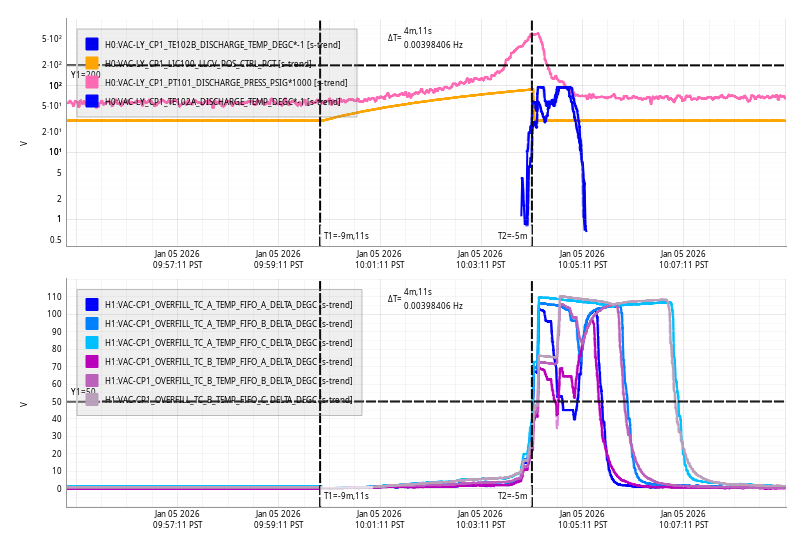The height and width of the screenshot is (551, 804).
Task: Click the cyan TC_A_TEMP_FIFO_C legend swatch
Action: tap(92, 342)
